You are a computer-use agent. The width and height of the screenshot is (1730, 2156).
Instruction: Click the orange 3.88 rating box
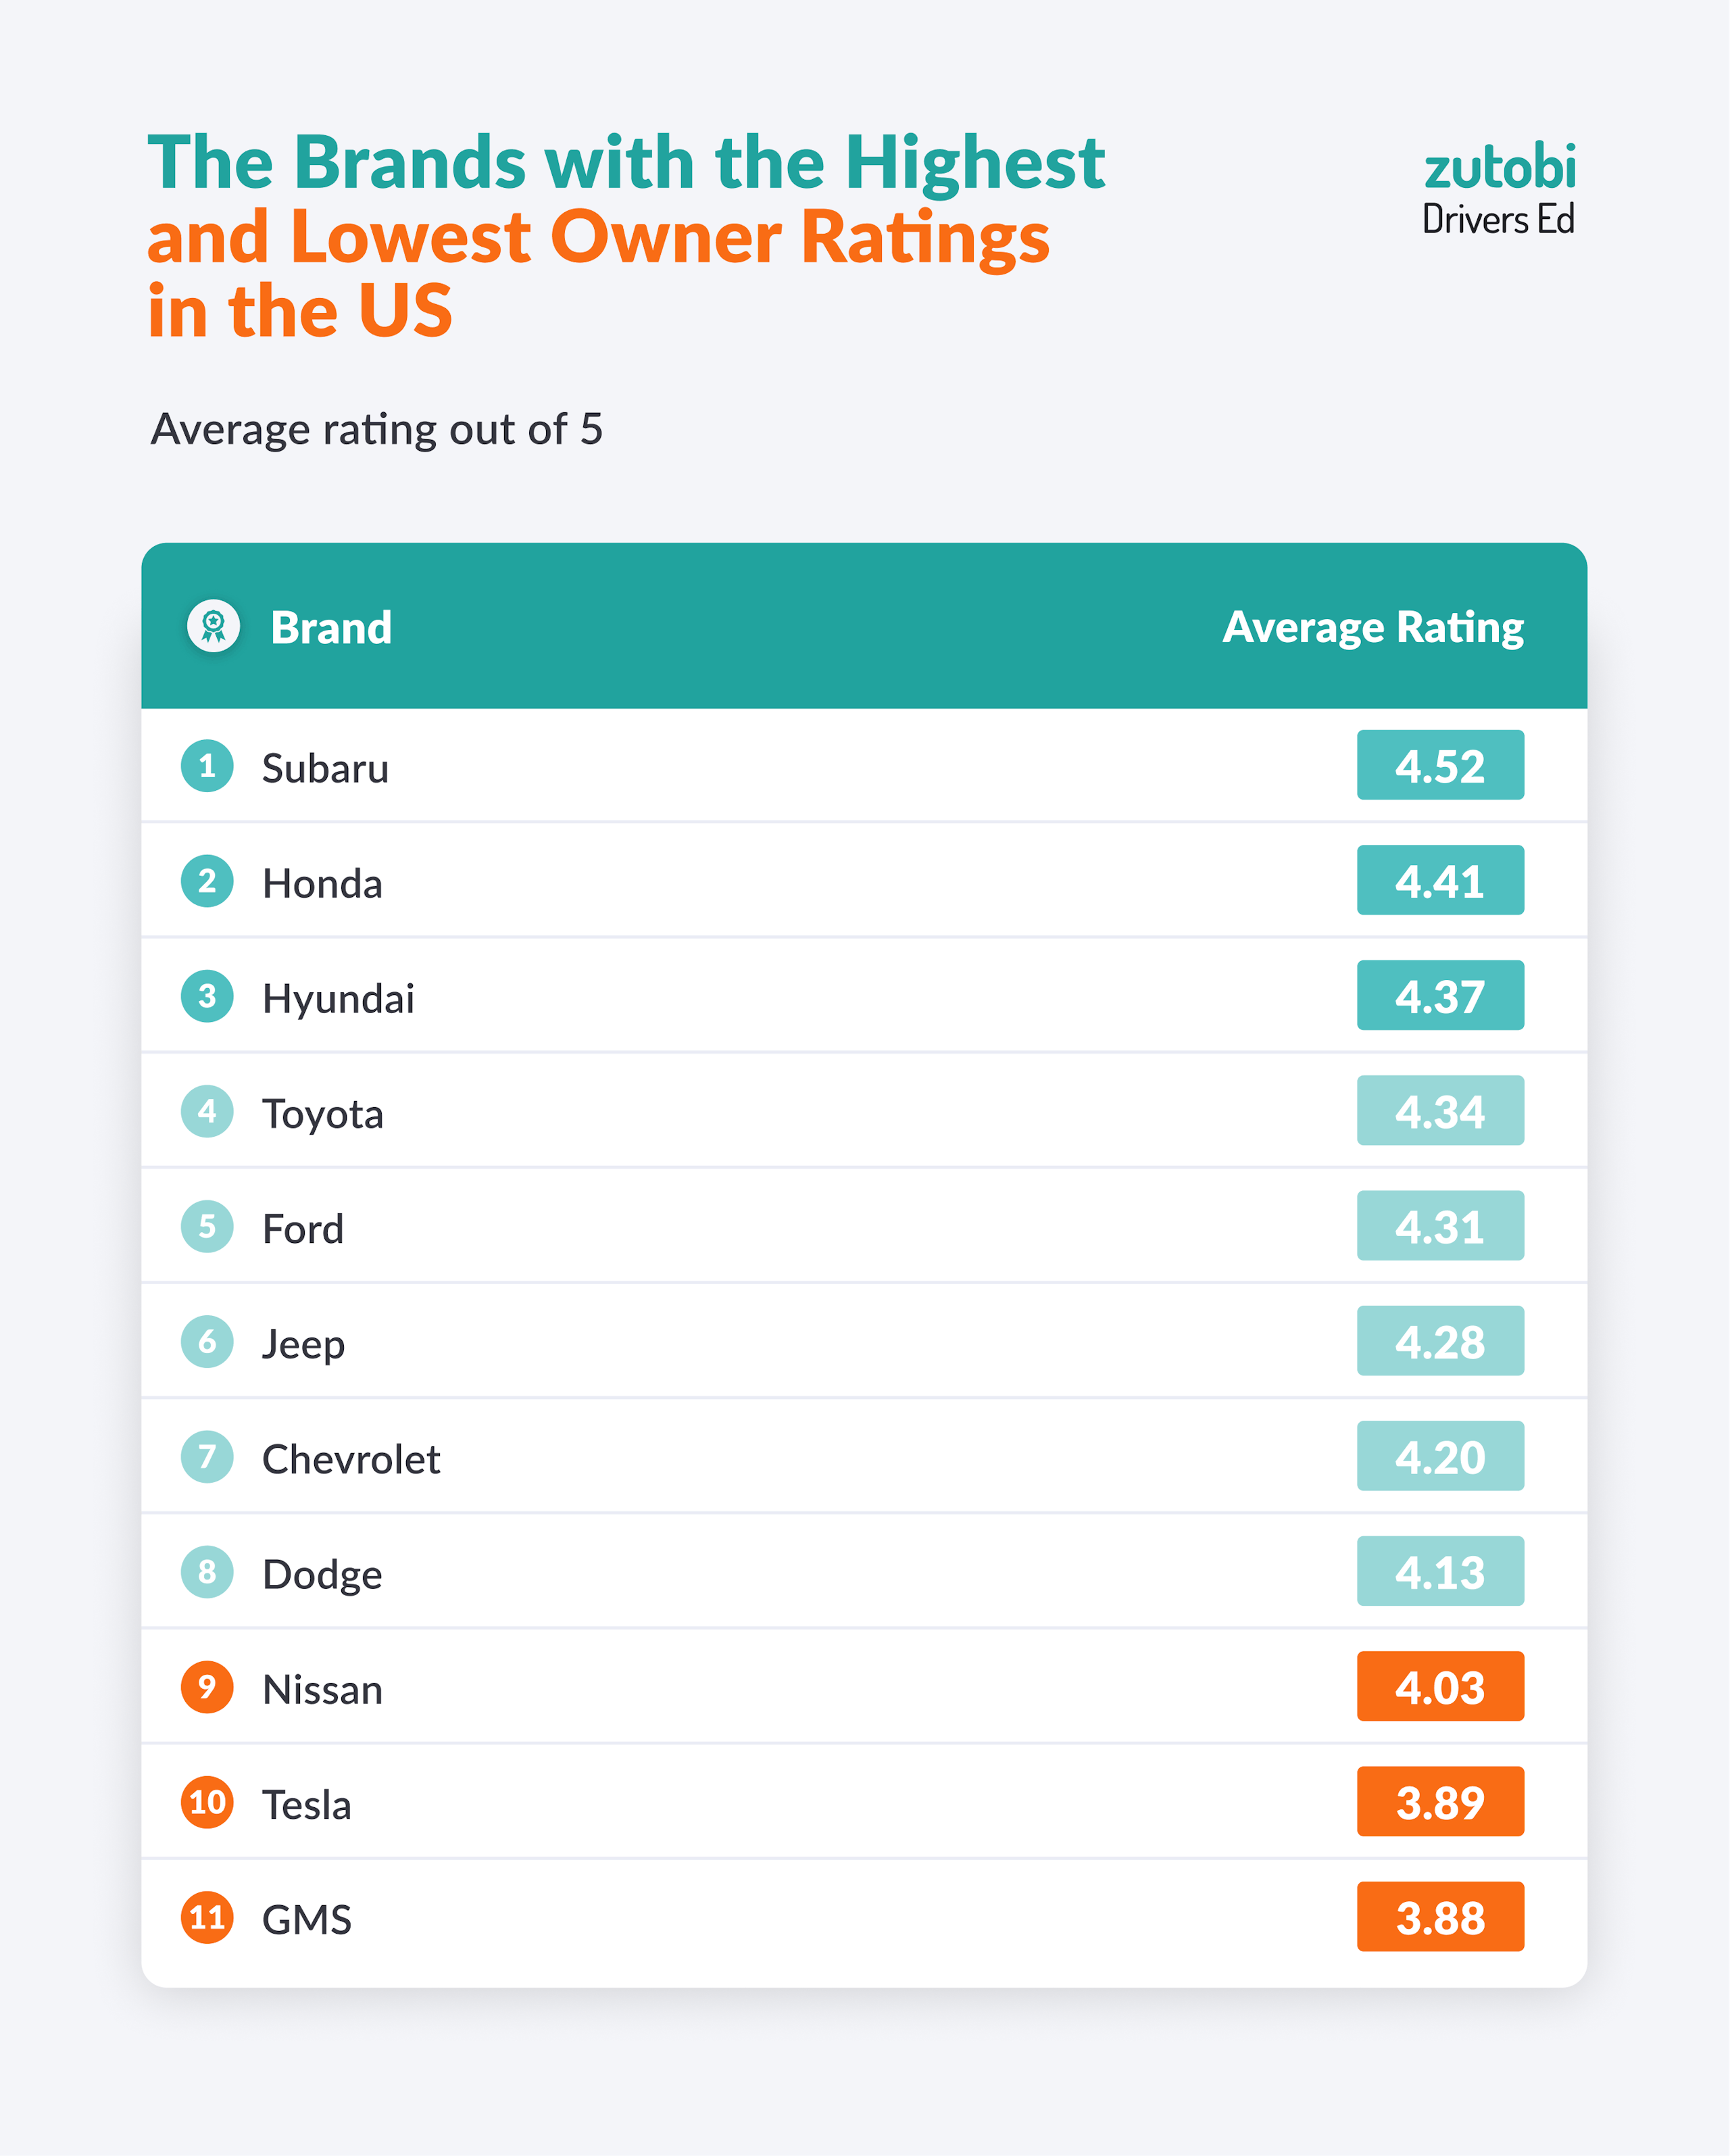[1440, 1917]
